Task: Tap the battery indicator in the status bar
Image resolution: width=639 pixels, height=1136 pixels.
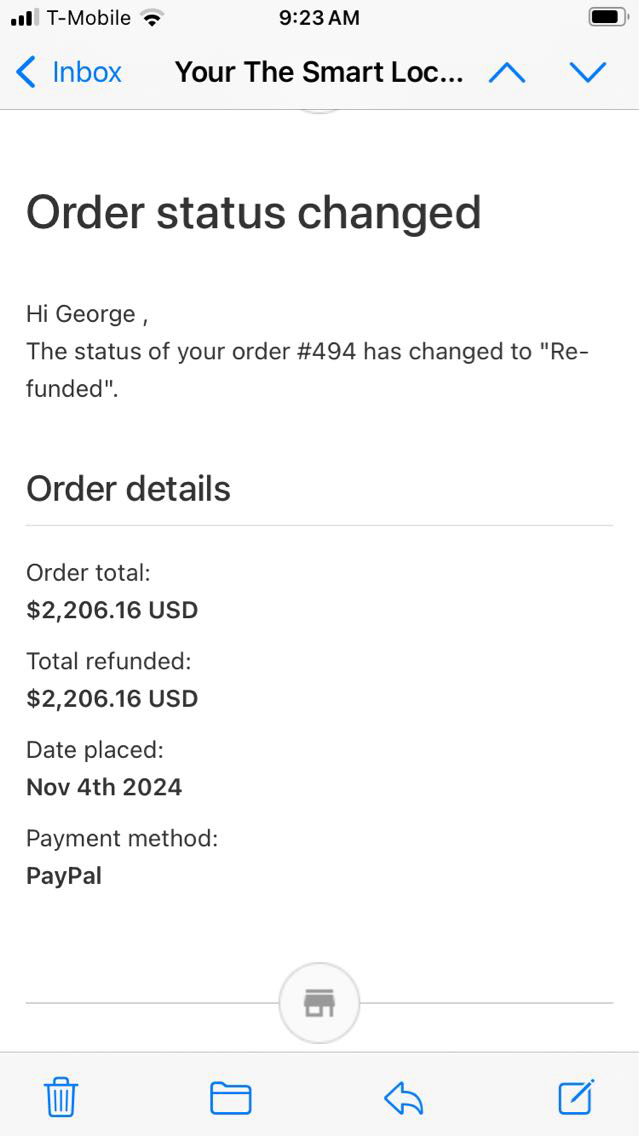Action: 607,17
